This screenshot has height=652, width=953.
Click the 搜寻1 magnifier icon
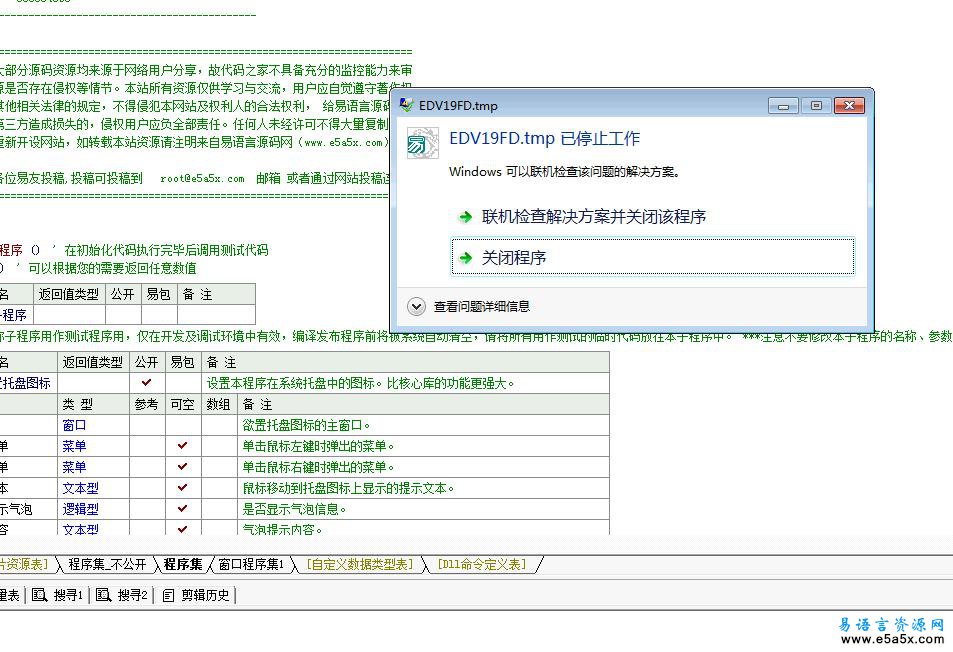click(x=40, y=595)
